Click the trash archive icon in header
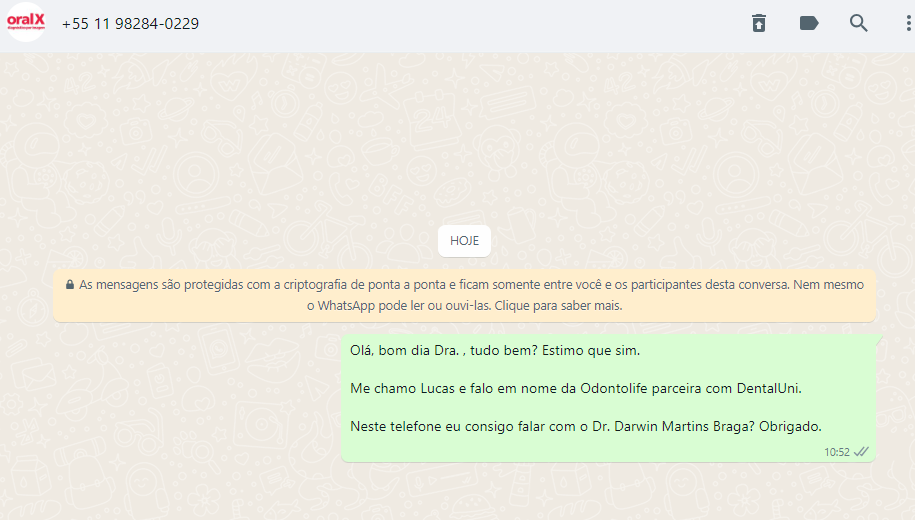The height and width of the screenshot is (520, 915). pyautogui.click(x=759, y=23)
